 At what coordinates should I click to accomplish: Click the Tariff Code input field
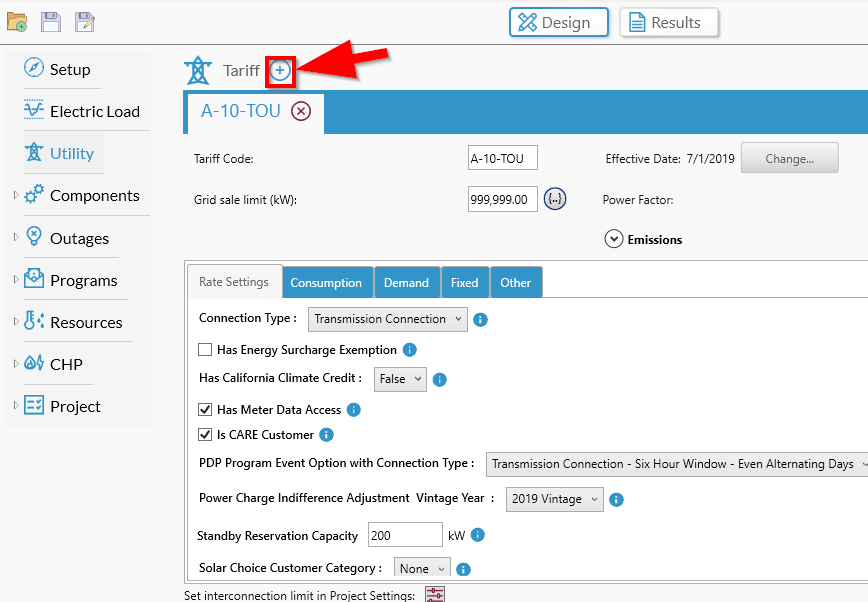(x=502, y=159)
